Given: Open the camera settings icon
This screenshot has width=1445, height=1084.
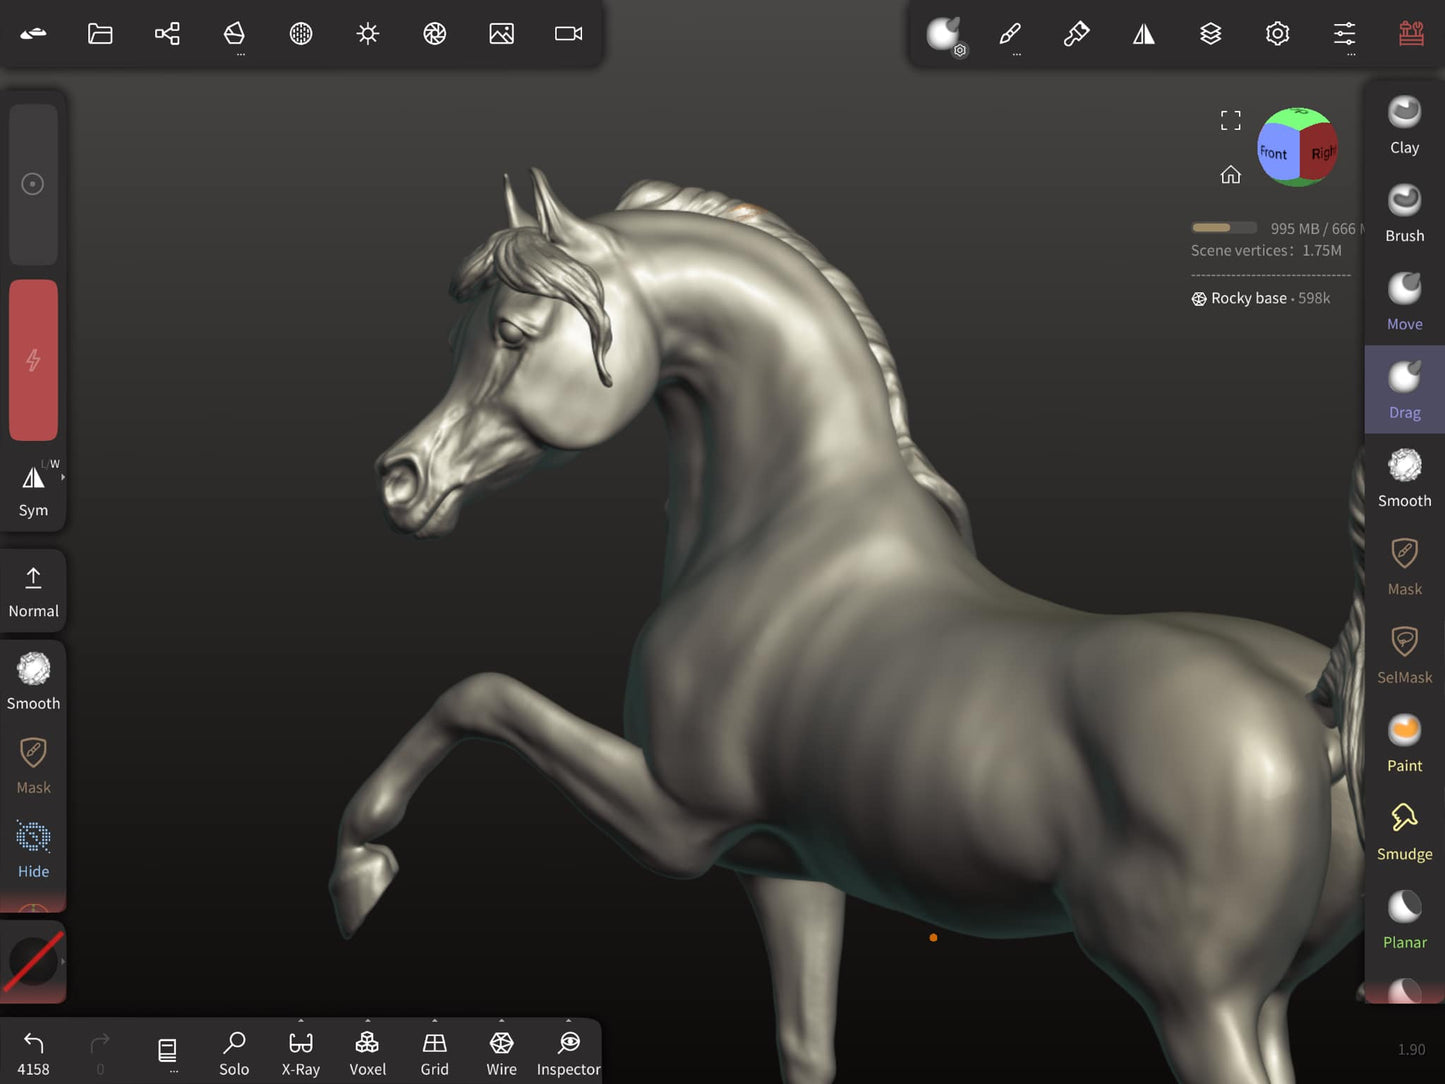Looking at the screenshot, I should [x=568, y=34].
